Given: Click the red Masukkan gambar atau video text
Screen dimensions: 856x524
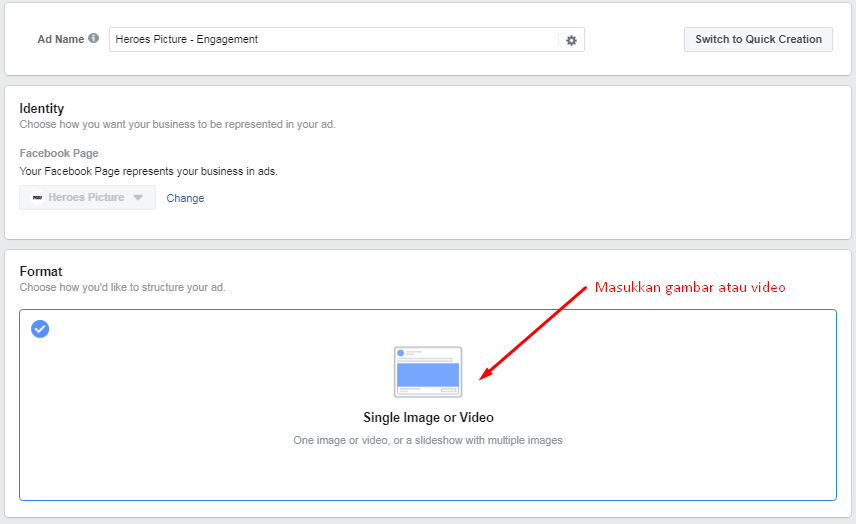Looking at the screenshot, I should [690, 287].
